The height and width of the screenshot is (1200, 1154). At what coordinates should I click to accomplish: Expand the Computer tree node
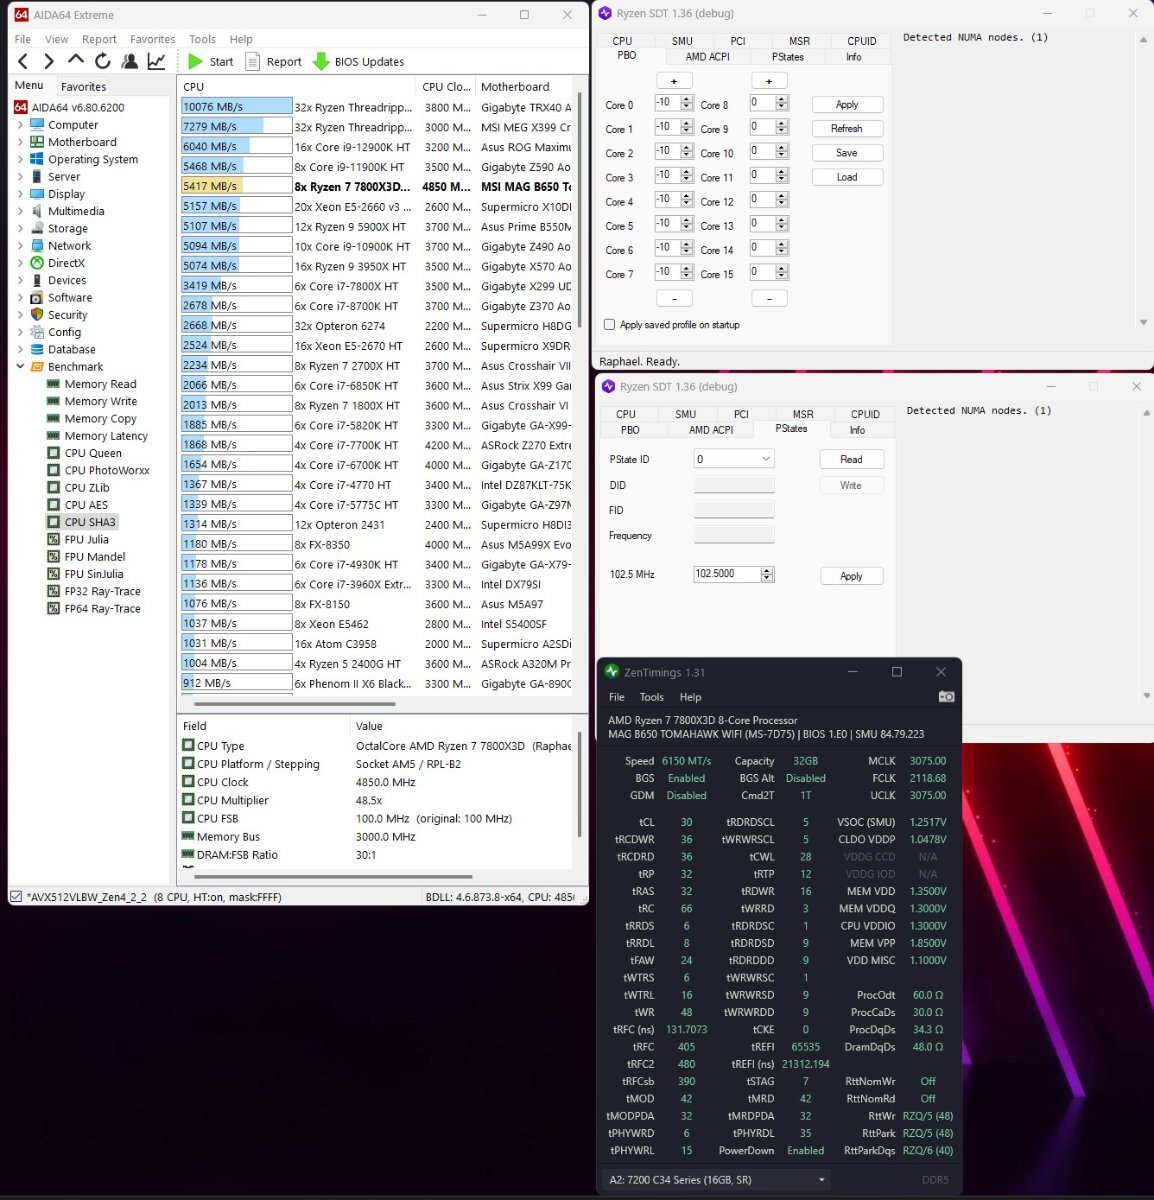[x=20, y=125]
